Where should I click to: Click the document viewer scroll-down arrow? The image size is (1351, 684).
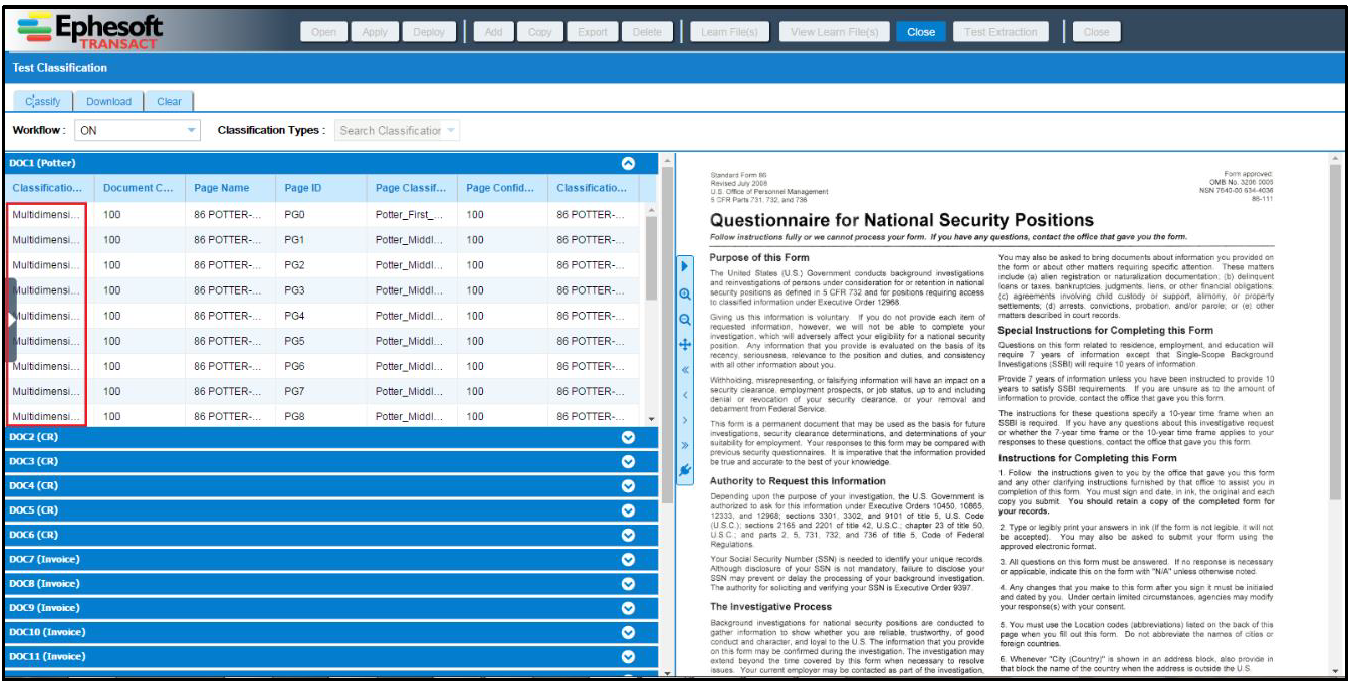click(1335, 672)
